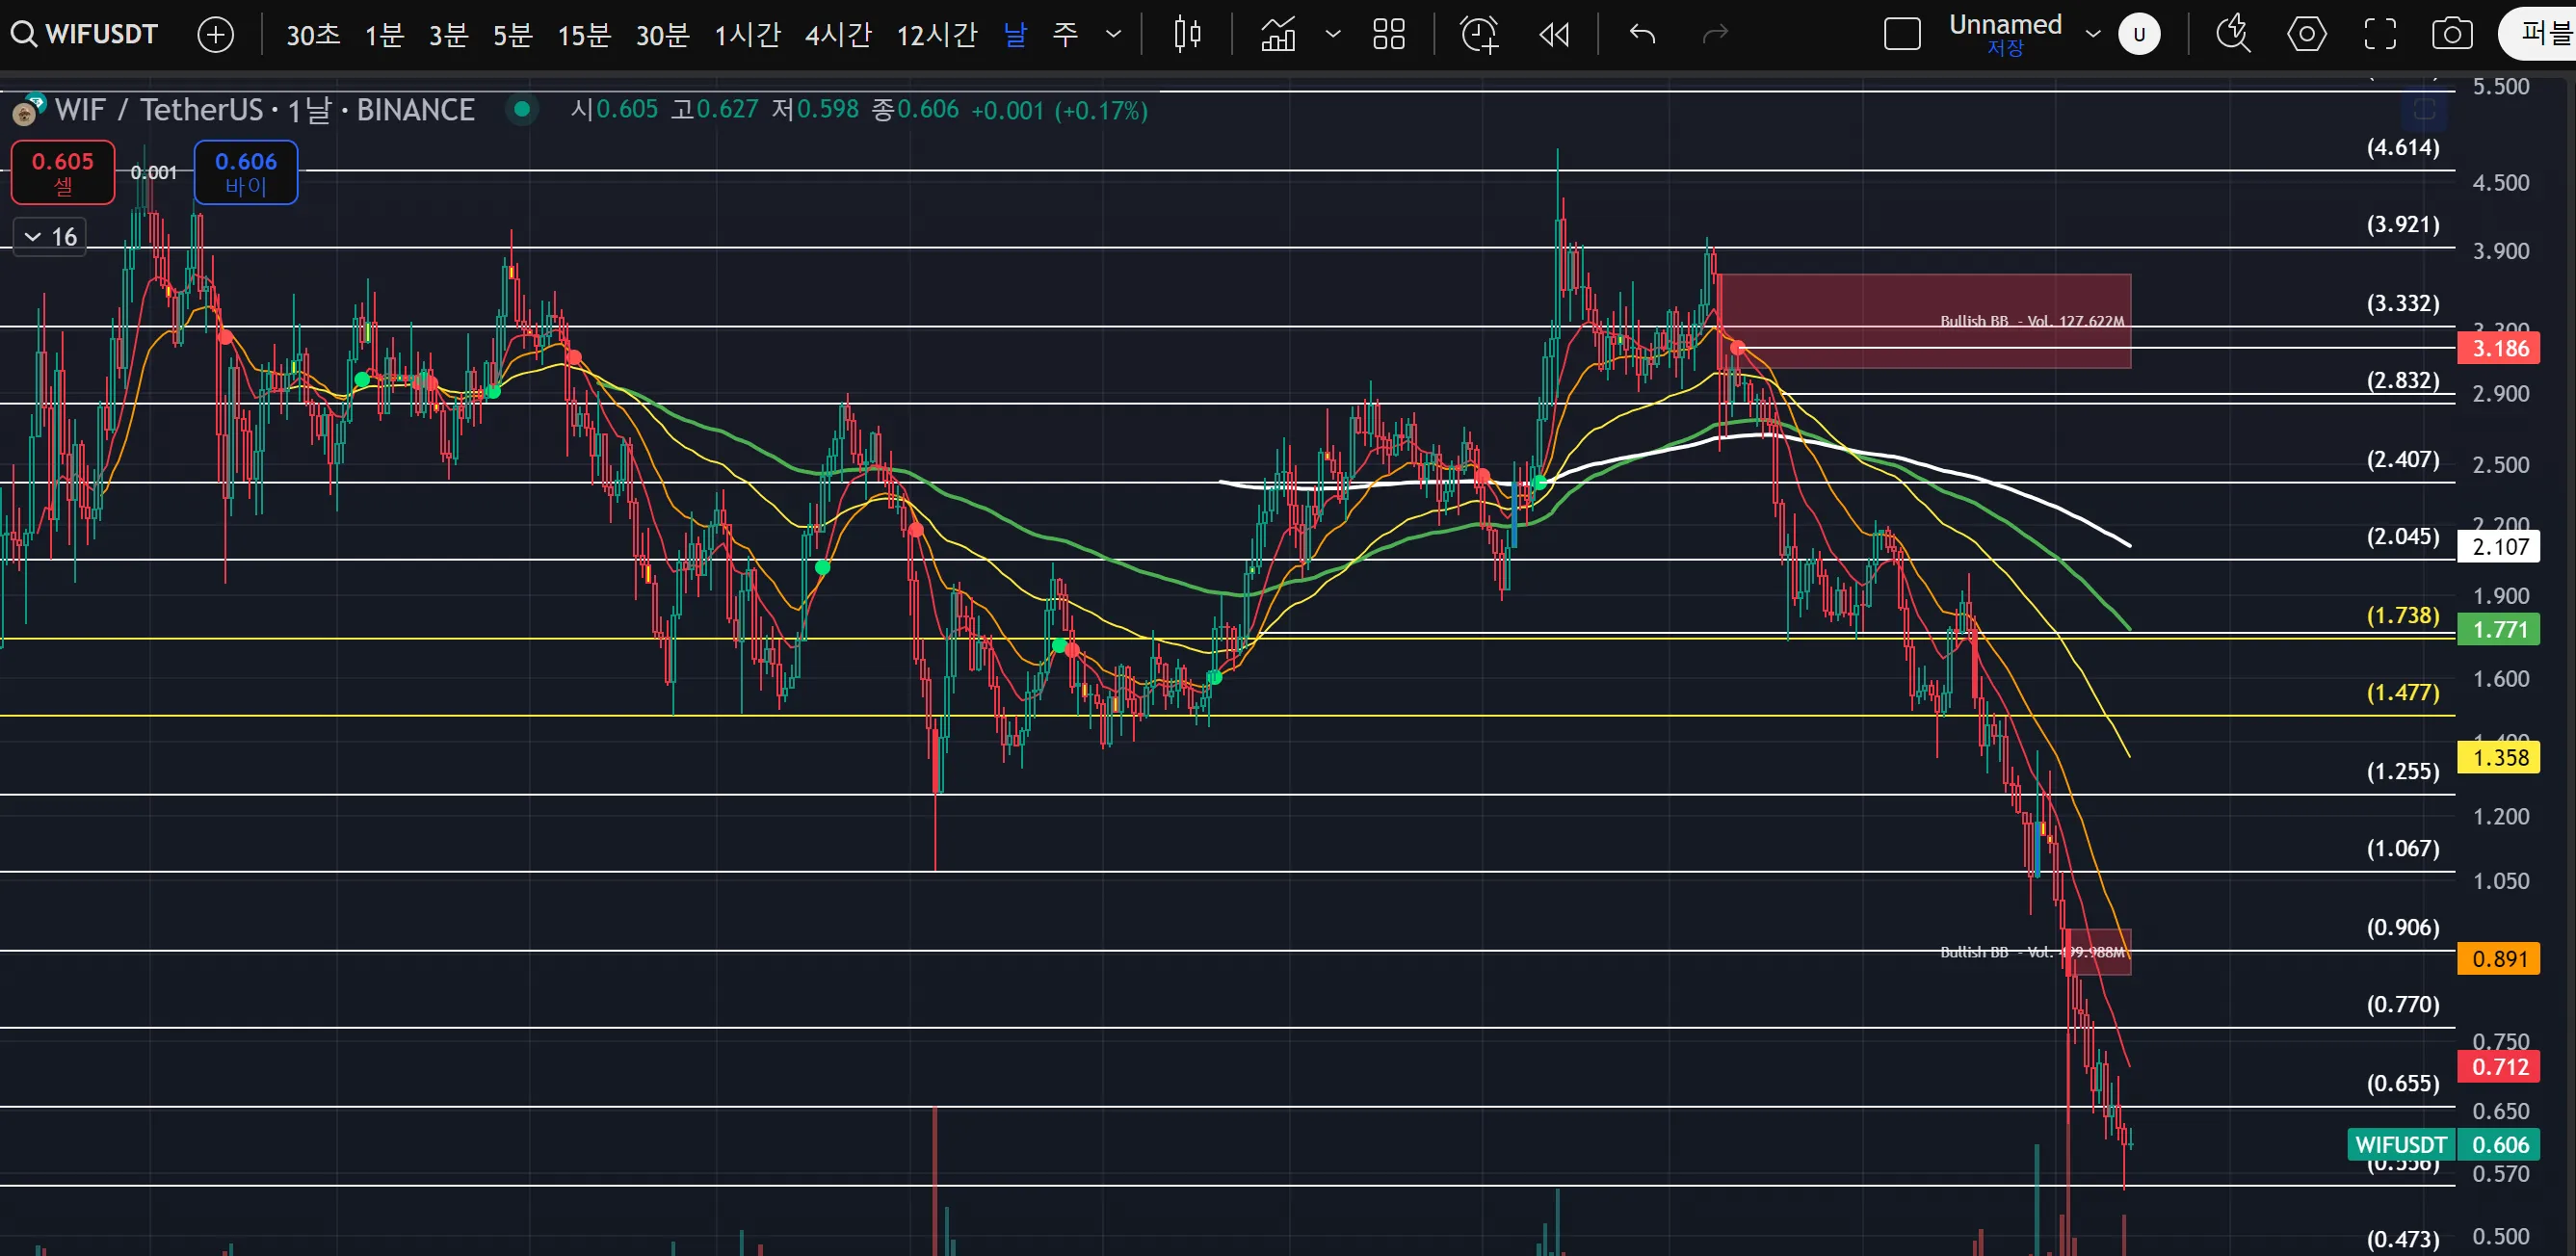
Task: Click the 0.712 red price label
Action: tap(2498, 1066)
